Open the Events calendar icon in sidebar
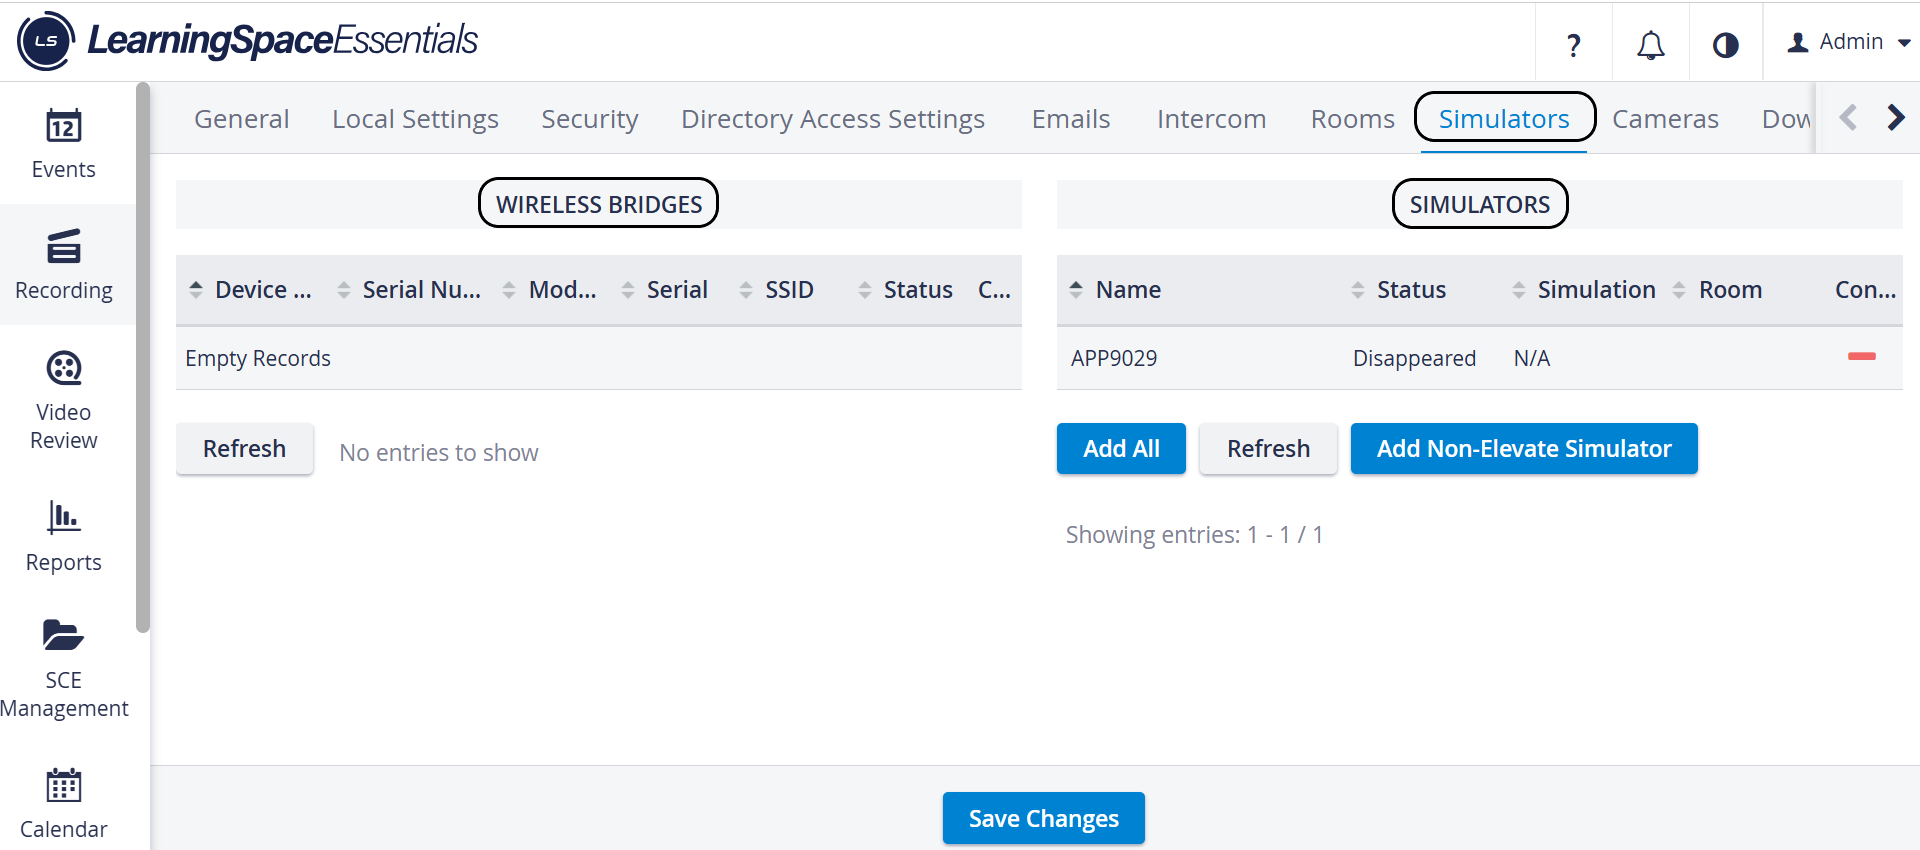The width and height of the screenshot is (1920, 850). coord(64,127)
